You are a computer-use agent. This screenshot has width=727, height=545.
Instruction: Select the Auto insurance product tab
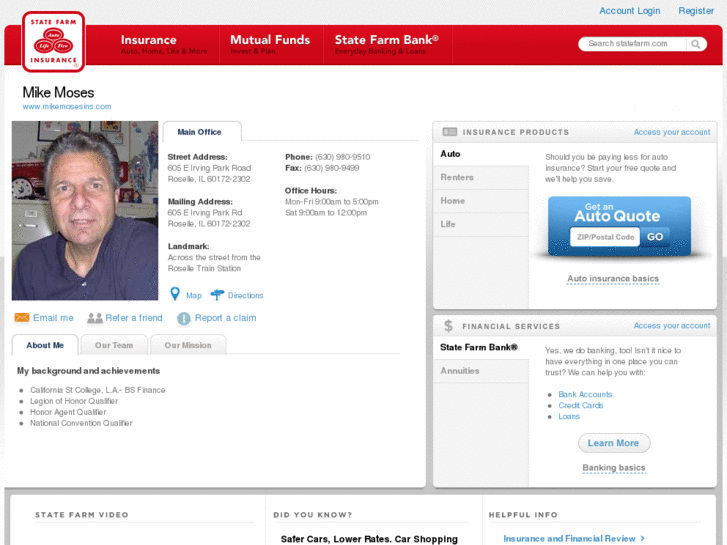tap(481, 154)
